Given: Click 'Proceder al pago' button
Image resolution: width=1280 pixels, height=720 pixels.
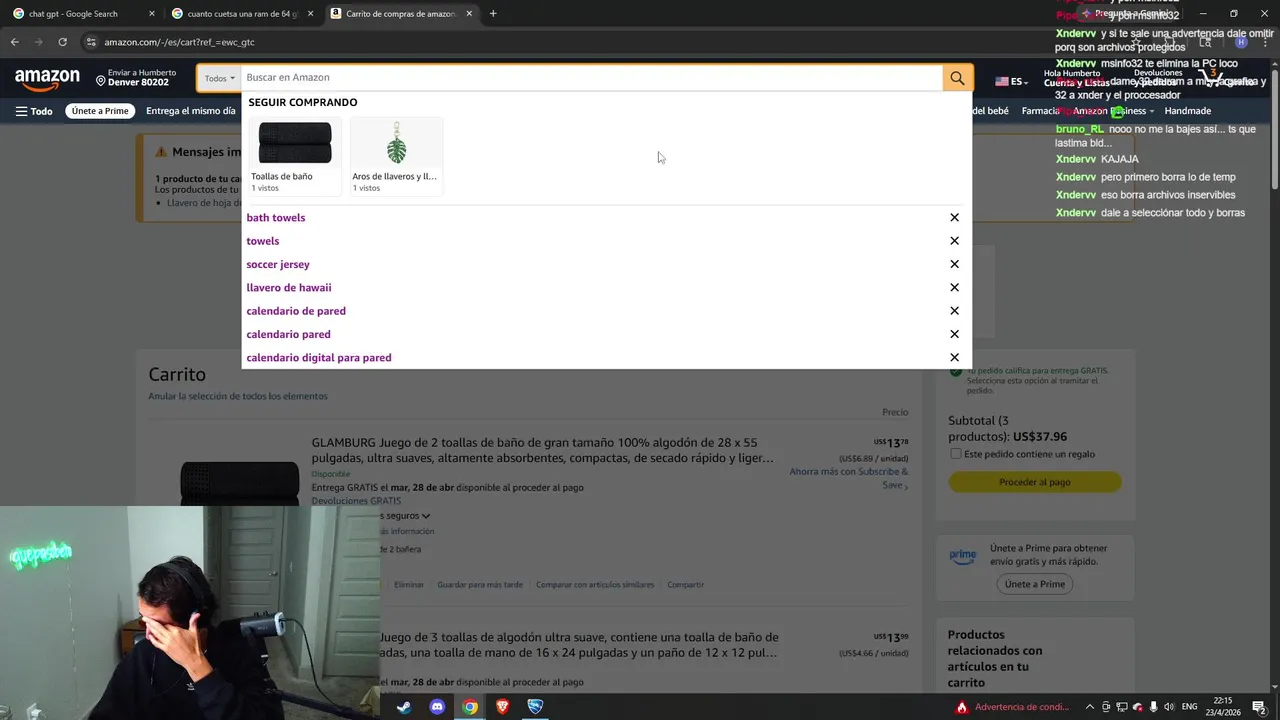Looking at the screenshot, I should coord(1035,482).
